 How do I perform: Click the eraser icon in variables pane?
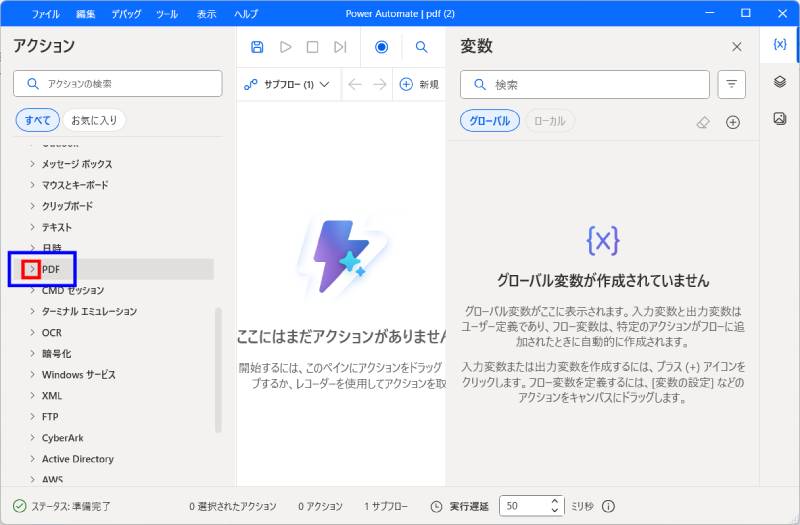click(703, 122)
